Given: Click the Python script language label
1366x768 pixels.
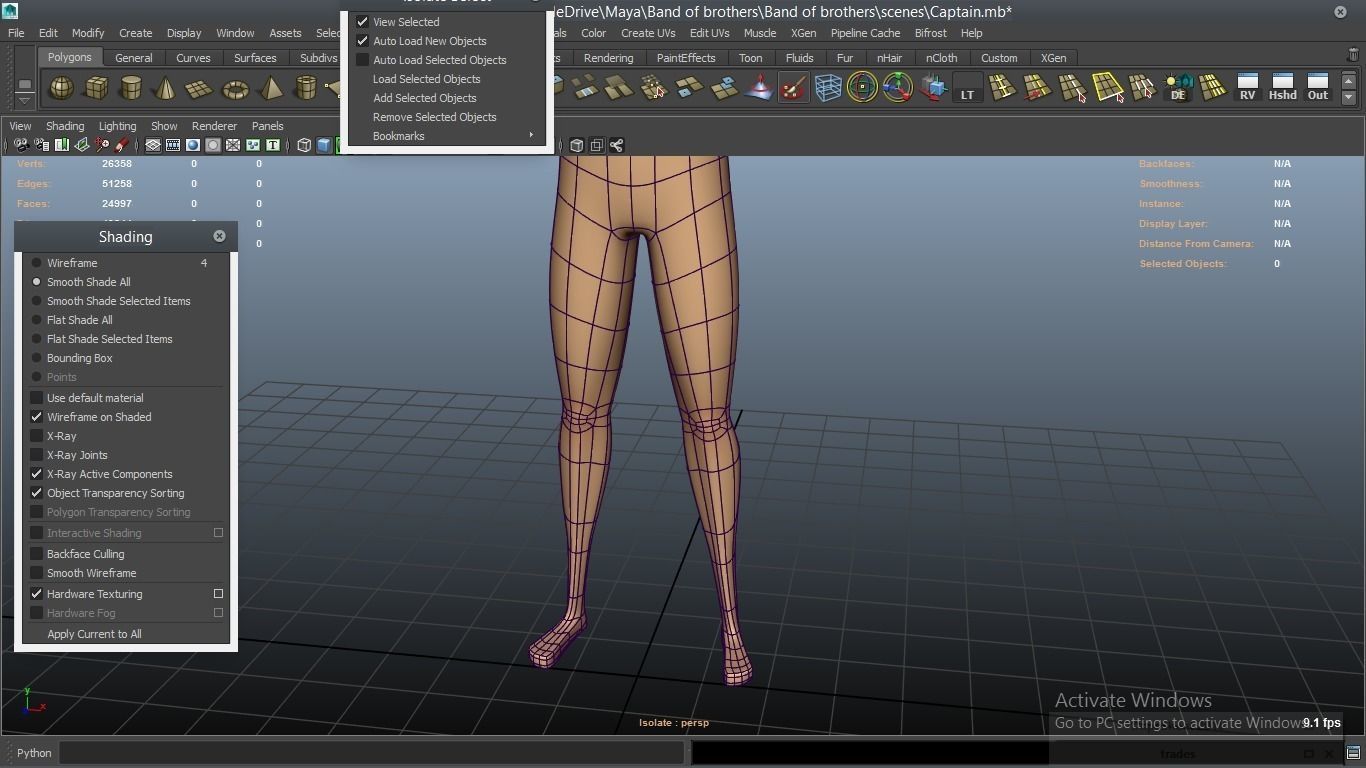Looking at the screenshot, I should pos(34,753).
